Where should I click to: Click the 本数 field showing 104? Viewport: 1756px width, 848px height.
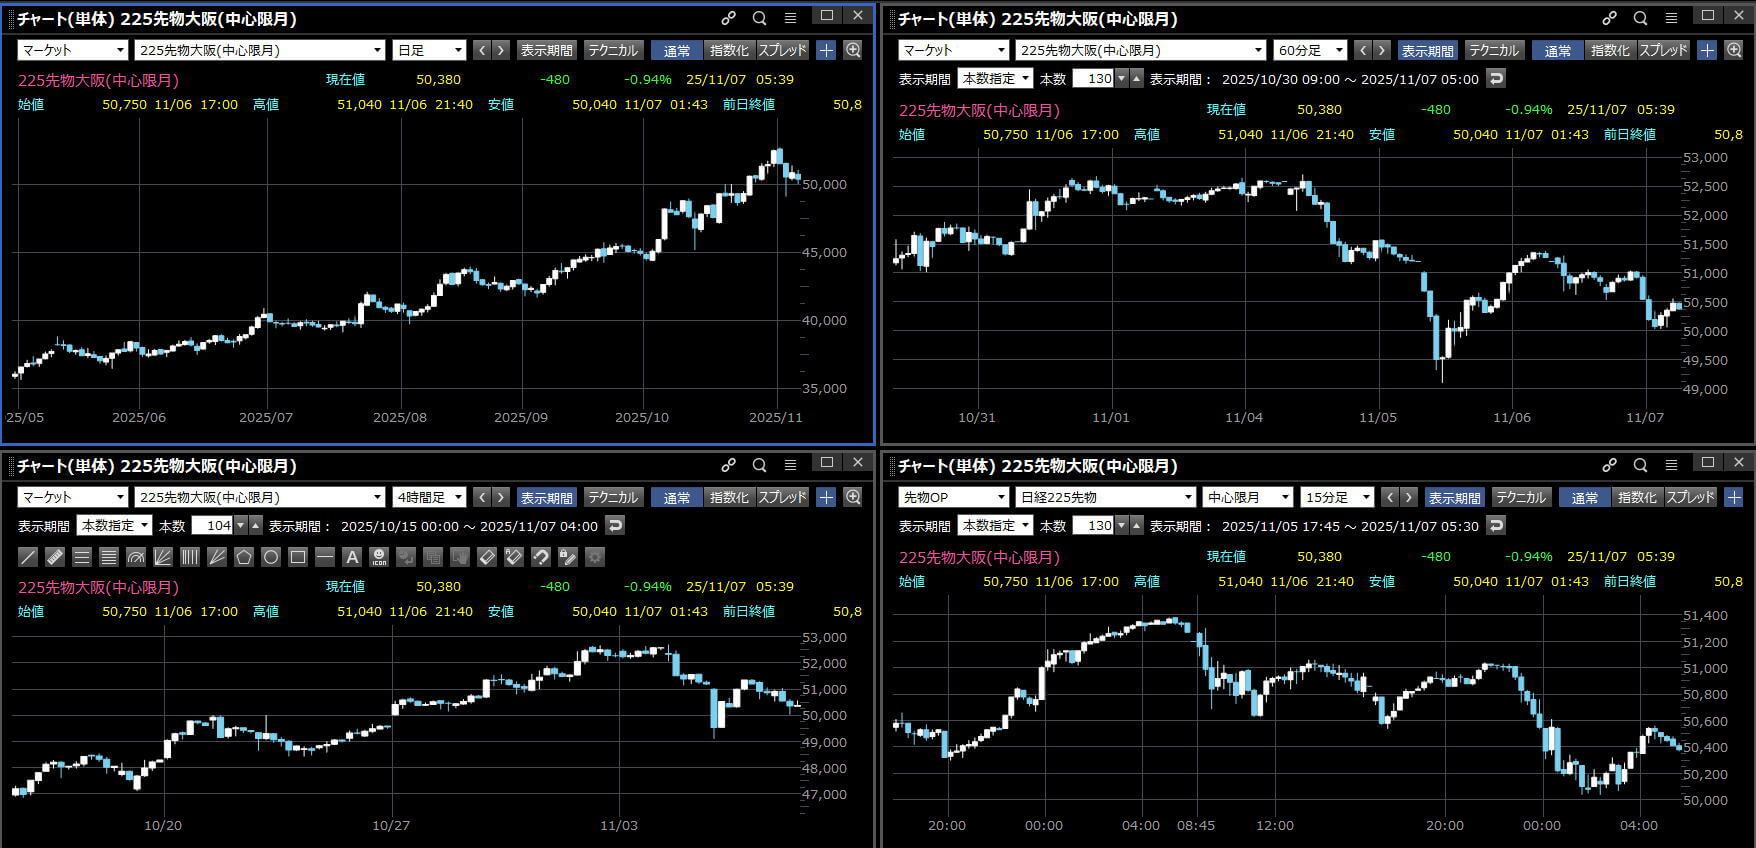click(x=212, y=525)
